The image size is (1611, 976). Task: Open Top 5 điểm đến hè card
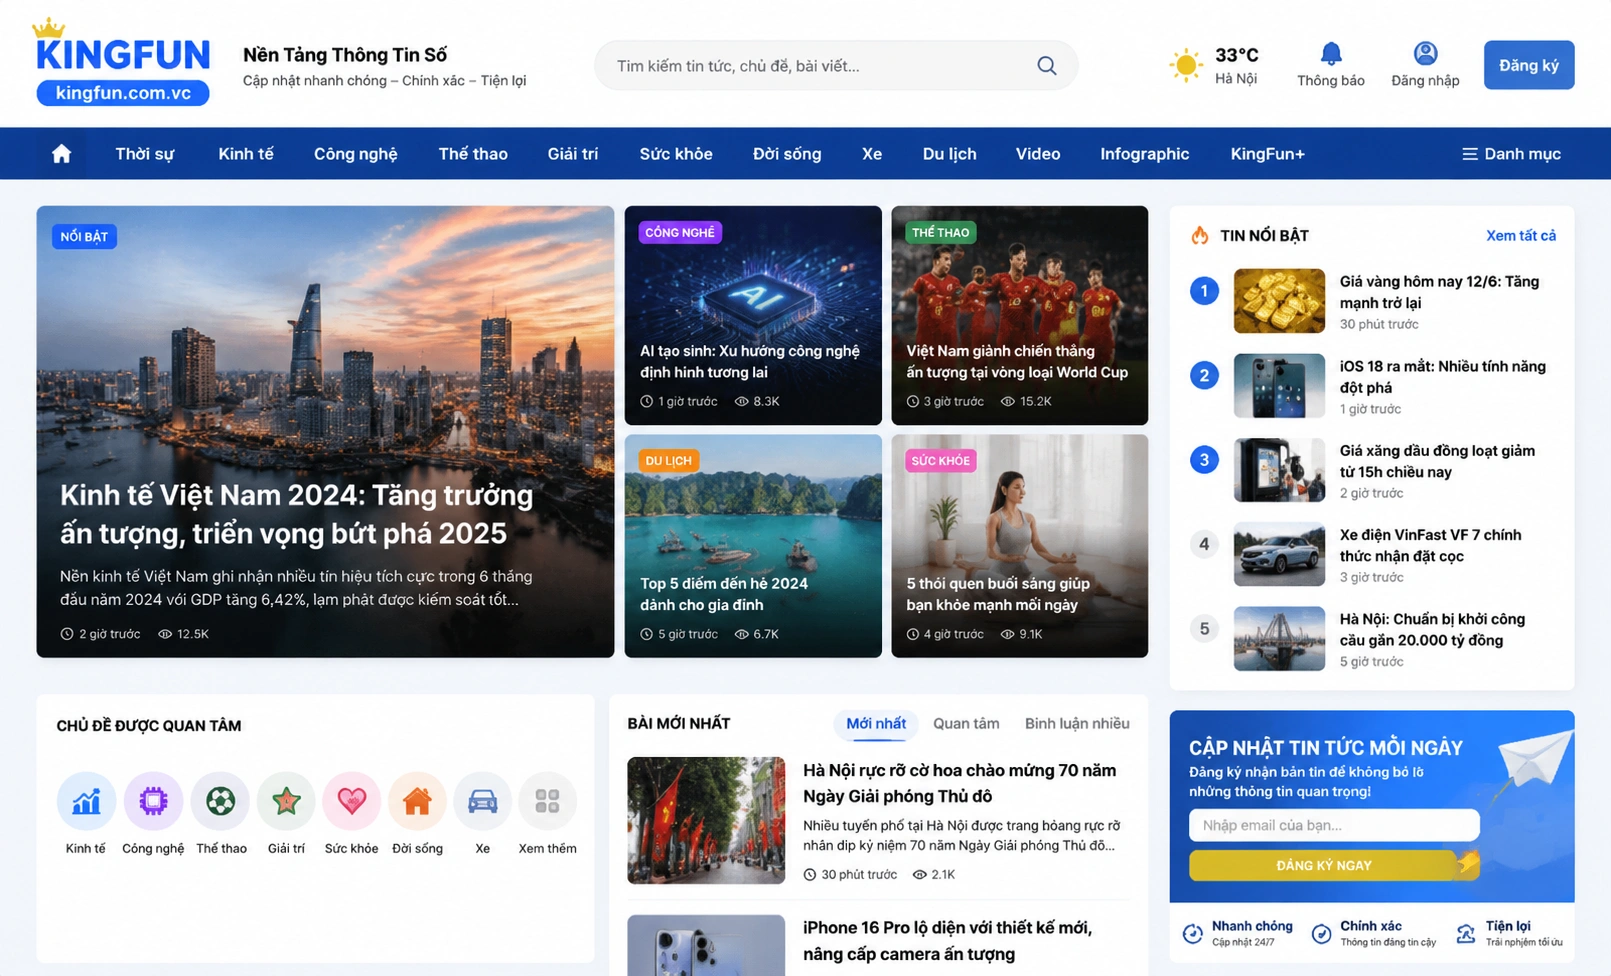click(x=753, y=545)
